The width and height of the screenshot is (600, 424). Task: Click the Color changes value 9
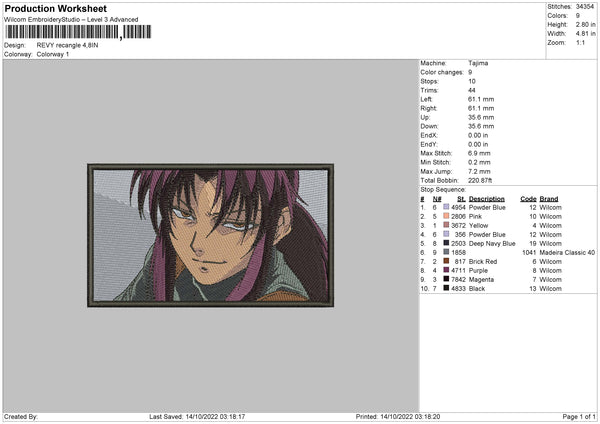point(470,72)
